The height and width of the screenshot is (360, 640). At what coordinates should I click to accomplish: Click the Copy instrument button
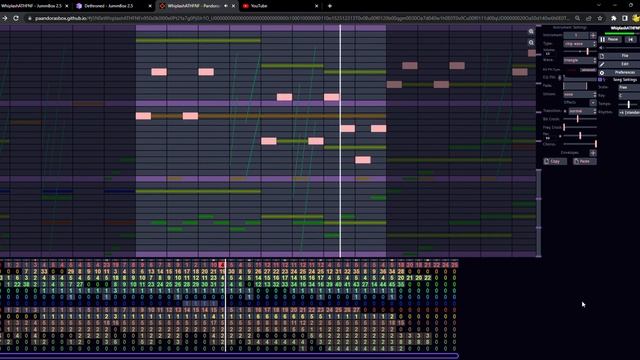pos(555,162)
